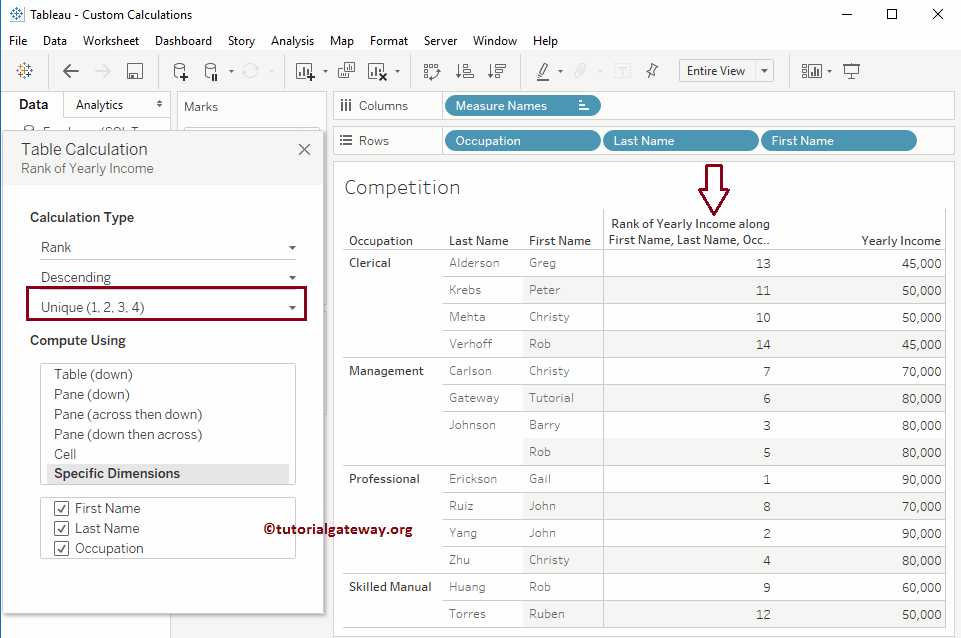The image size is (961, 638).
Task: Toggle the Occupation dimension checkbox
Action: click(61, 548)
